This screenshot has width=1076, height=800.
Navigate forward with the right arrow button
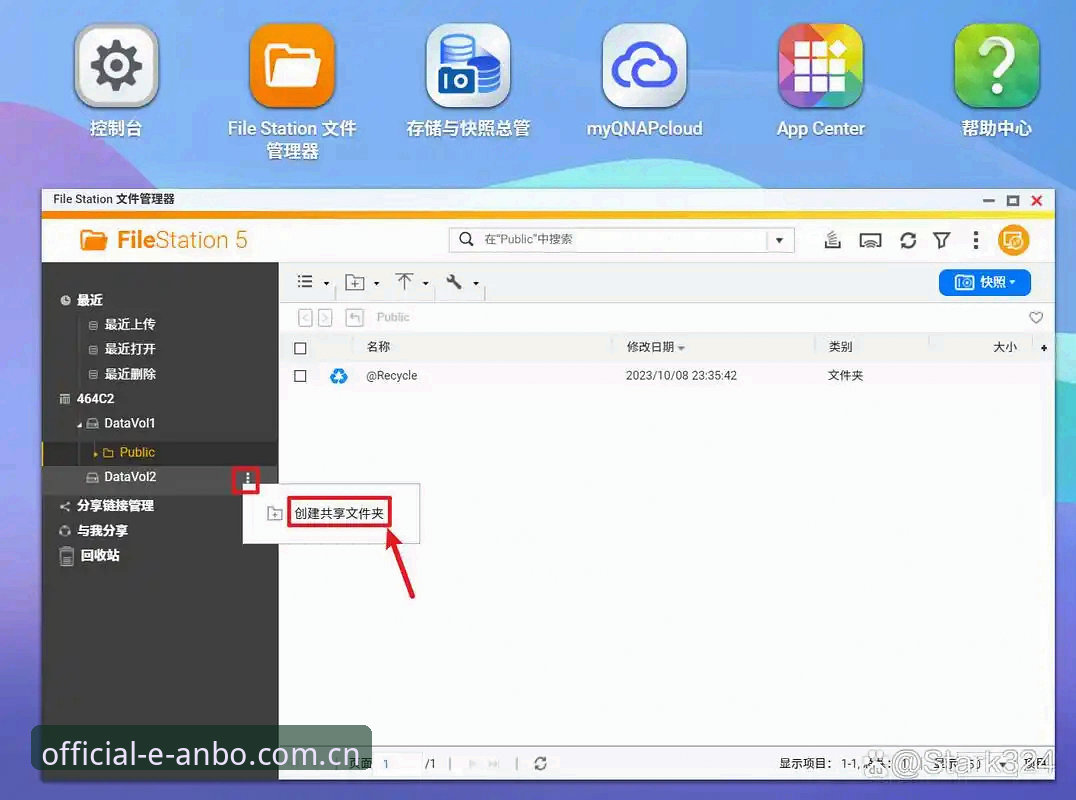pyautogui.click(x=325, y=318)
